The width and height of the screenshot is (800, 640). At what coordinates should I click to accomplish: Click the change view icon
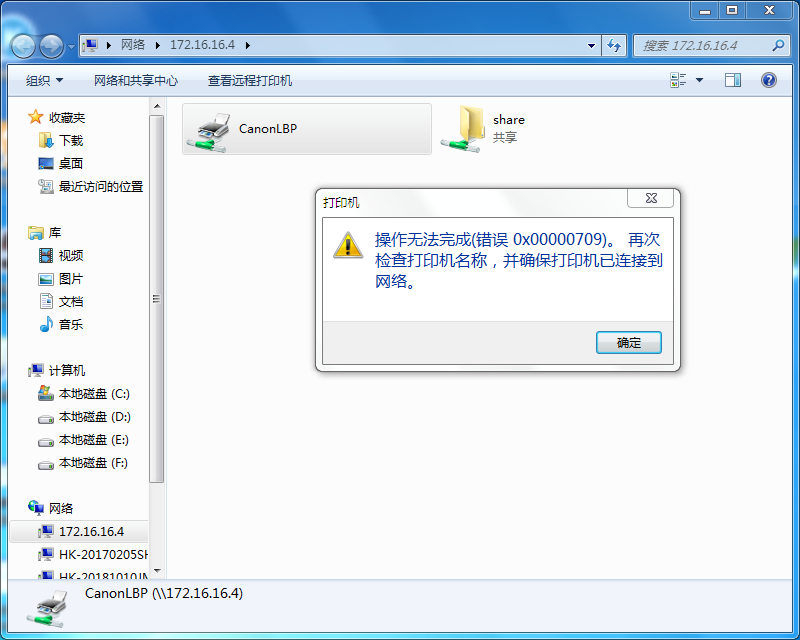678,80
